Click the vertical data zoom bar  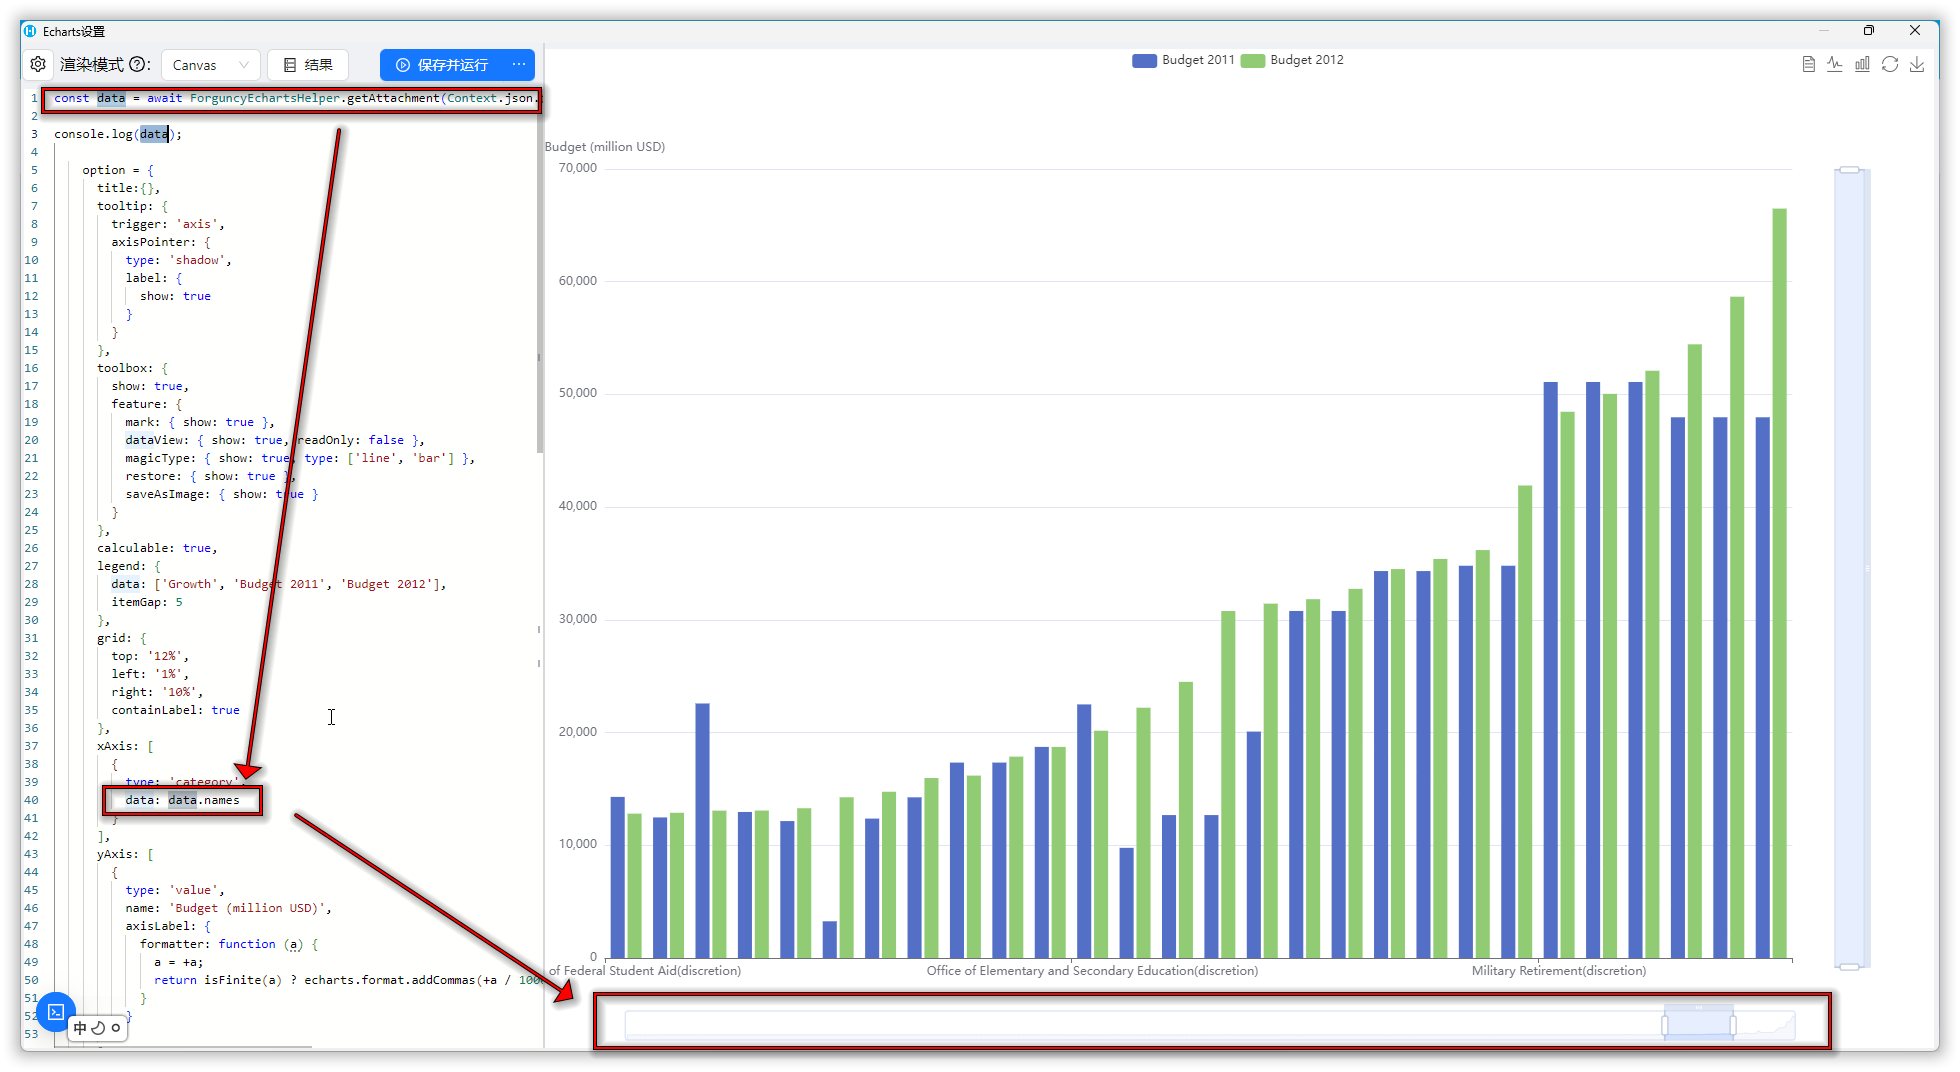1850,568
